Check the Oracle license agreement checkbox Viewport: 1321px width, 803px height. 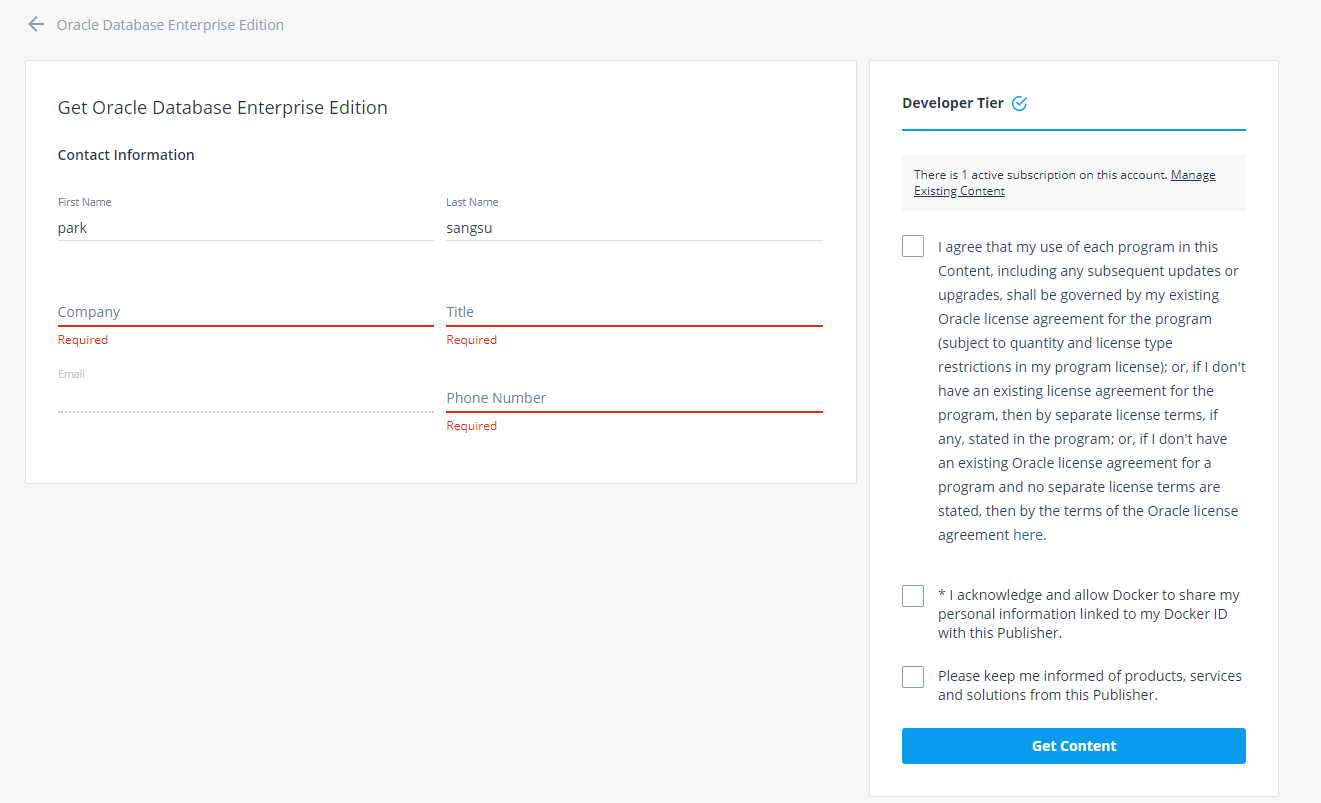tap(913, 246)
